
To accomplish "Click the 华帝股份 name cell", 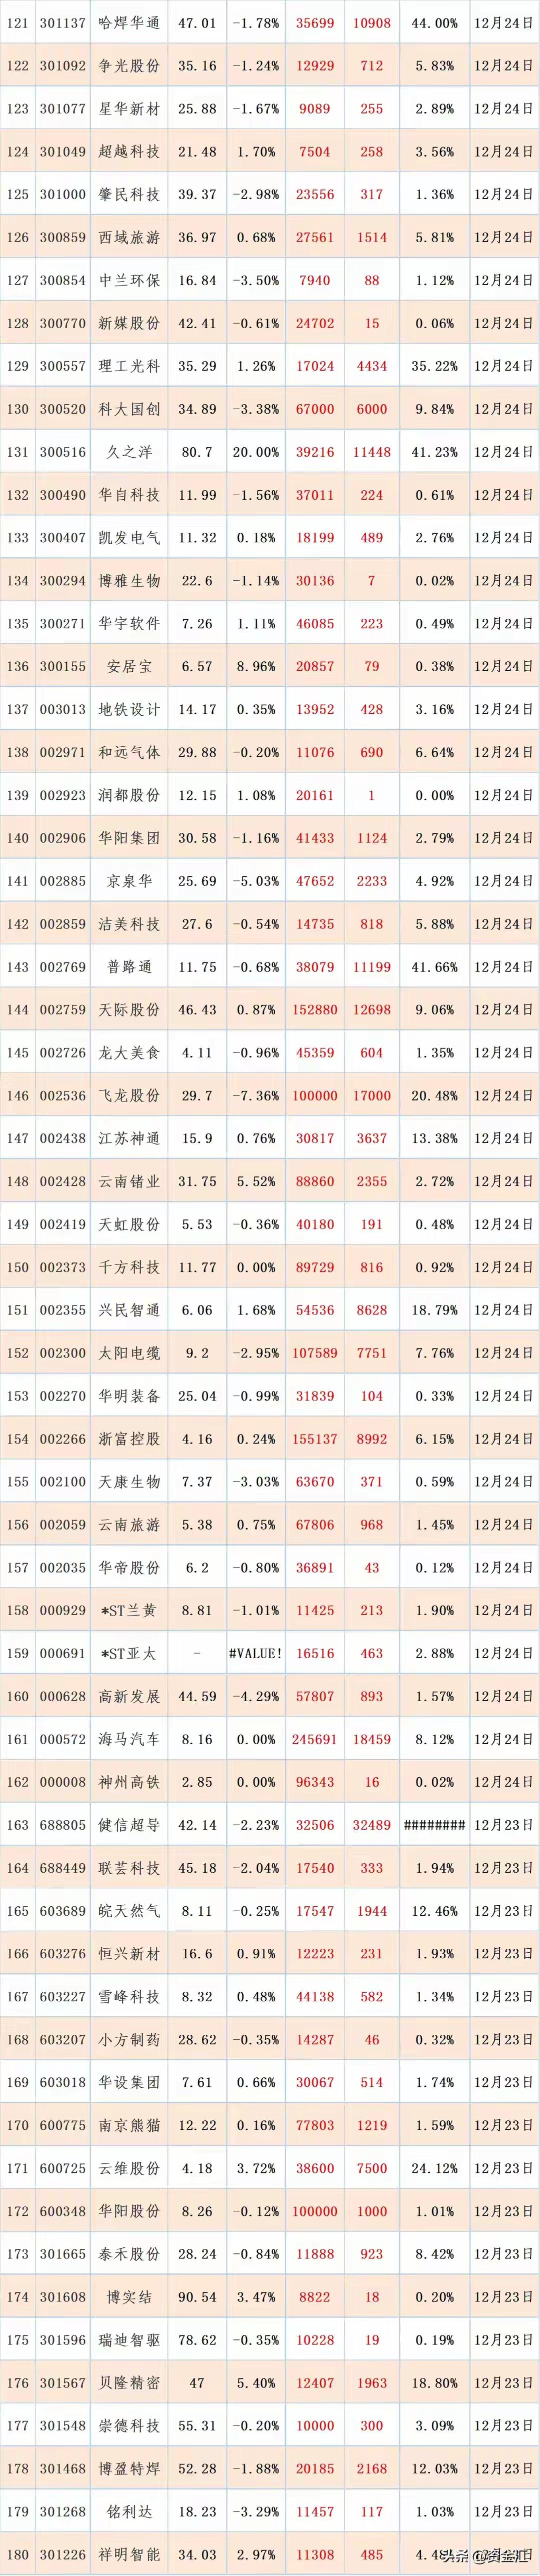I will pos(129,1568).
